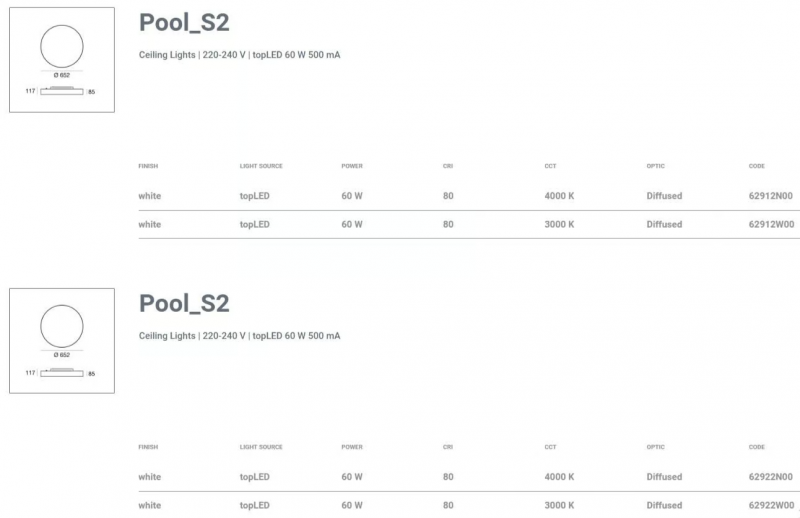
Task: Click CODE column header in second table
Action: (757, 447)
